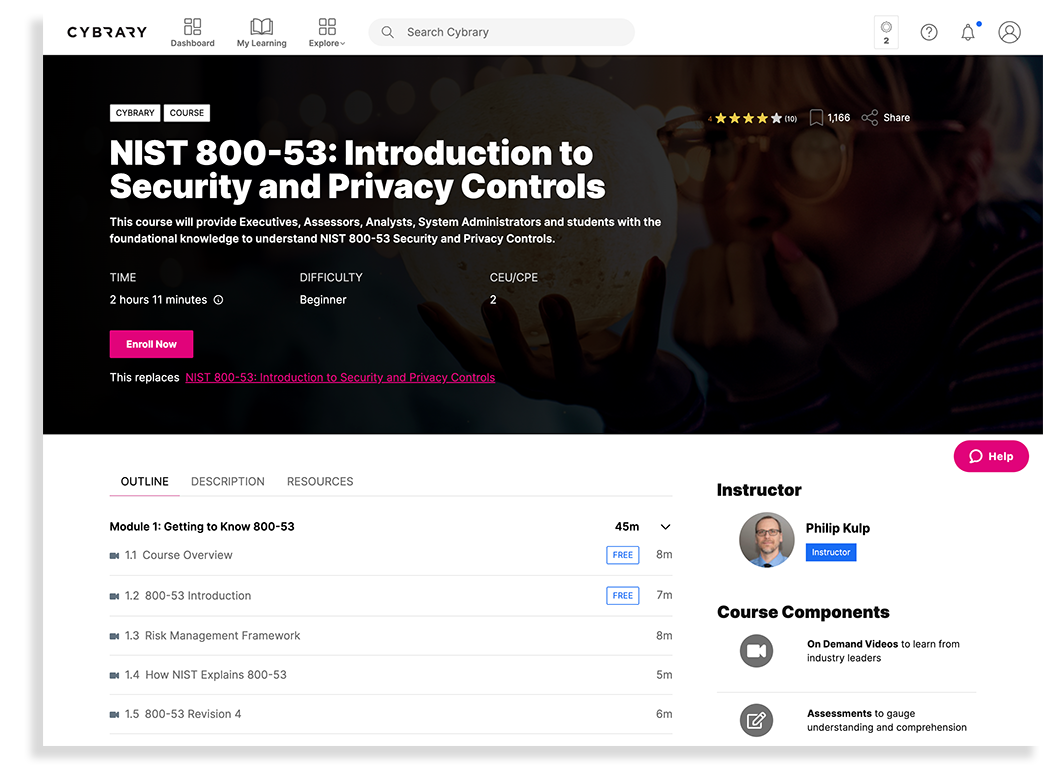The width and height of the screenshot is (1055, 783).
Task: Click the On Demand Videos camera icon
Action: (x=756, y=651)
